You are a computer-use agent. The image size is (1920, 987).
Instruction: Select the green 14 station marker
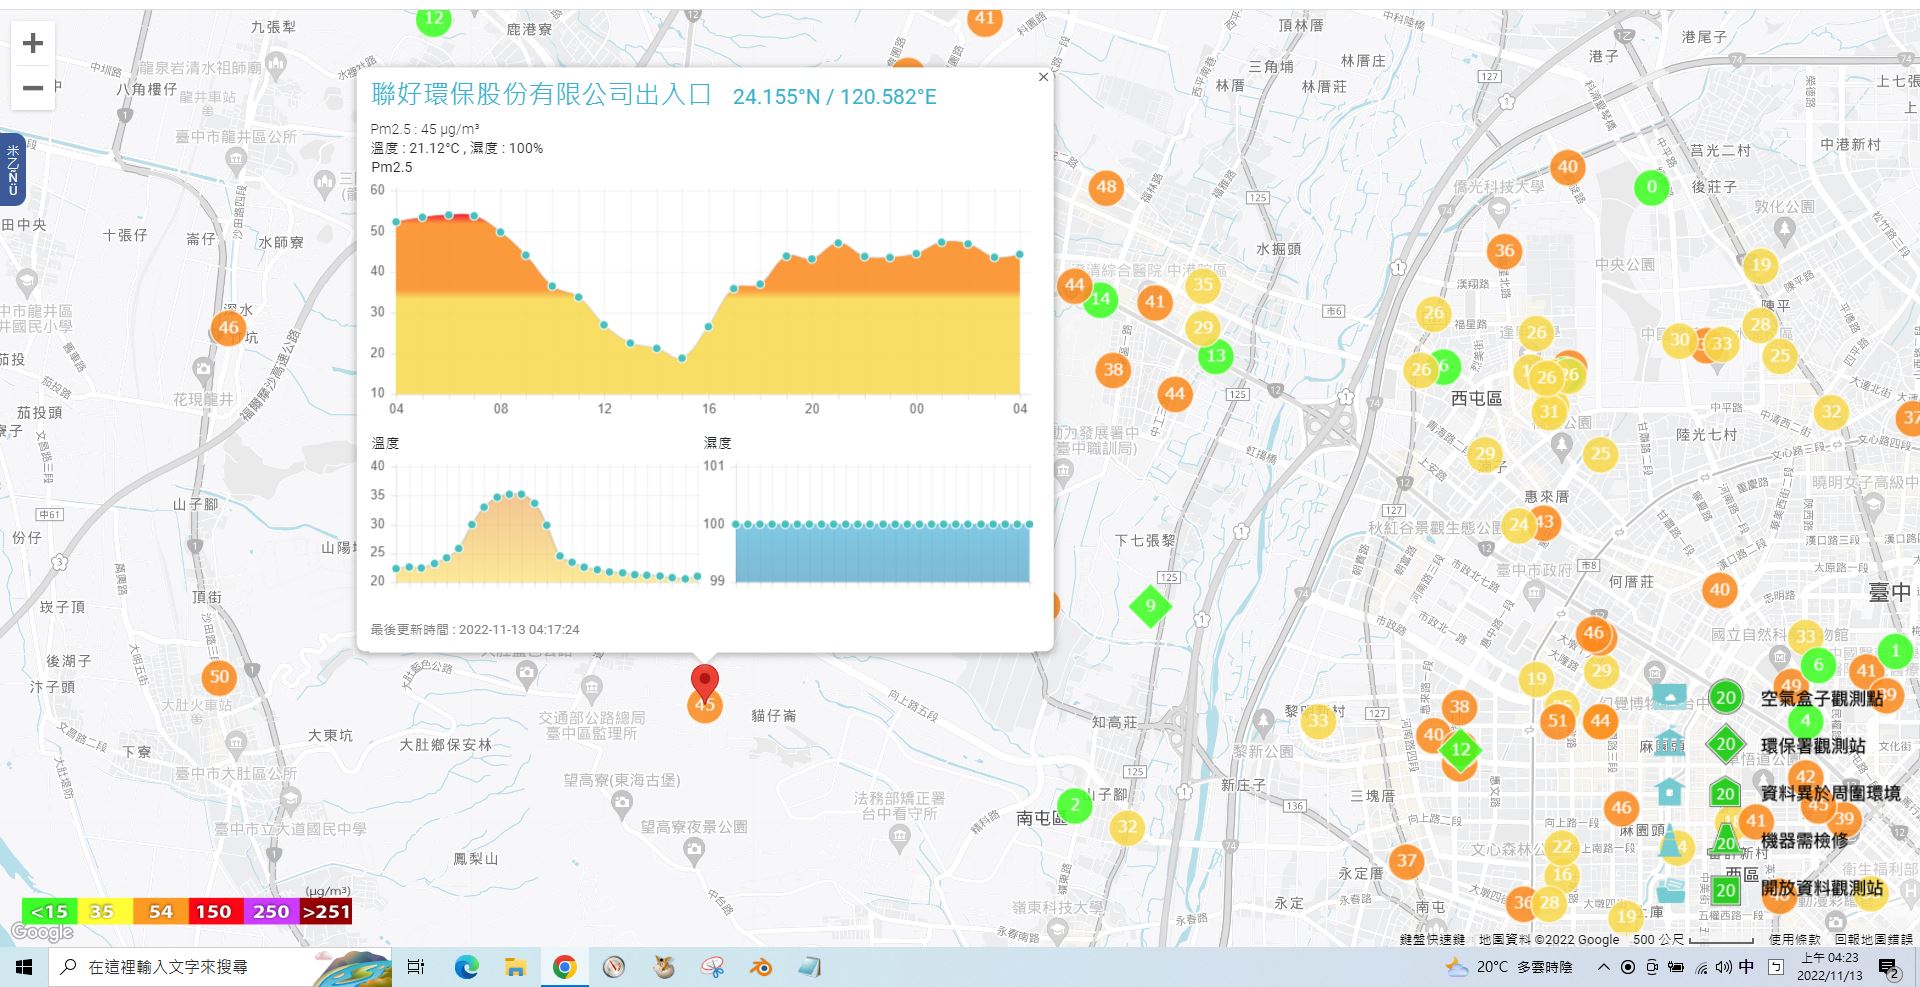tap(1100, 299)
